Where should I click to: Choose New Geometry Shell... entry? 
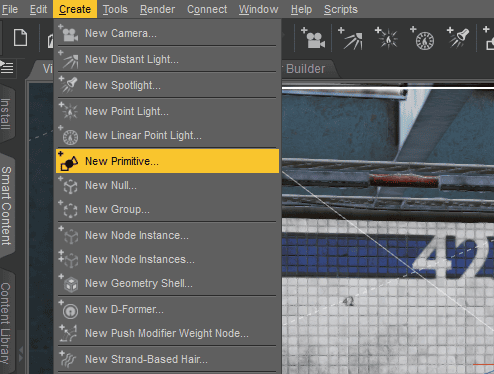click(167, 283)
